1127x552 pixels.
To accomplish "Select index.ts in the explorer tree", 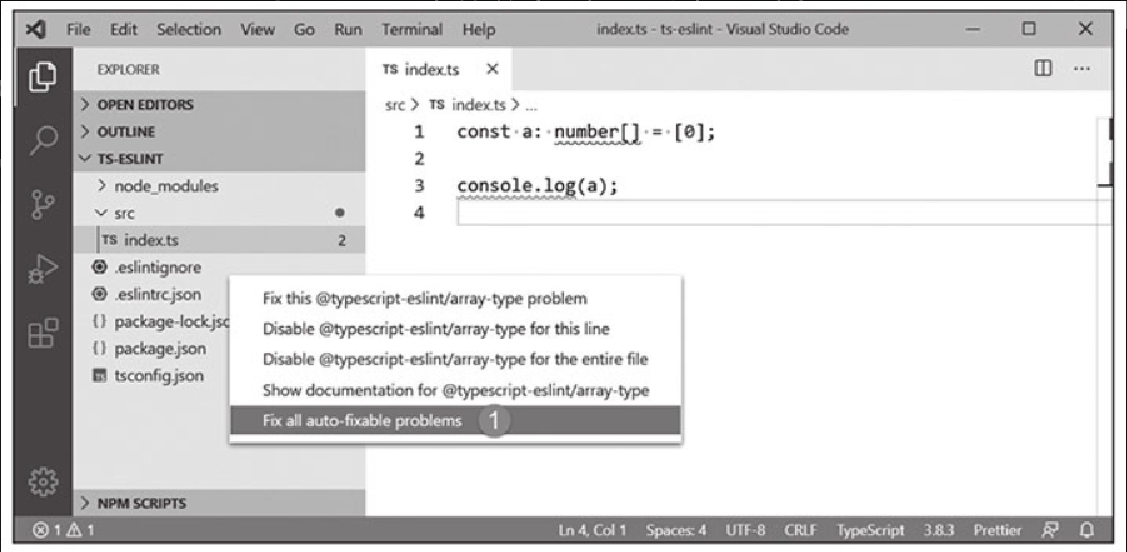I will 218,240.
